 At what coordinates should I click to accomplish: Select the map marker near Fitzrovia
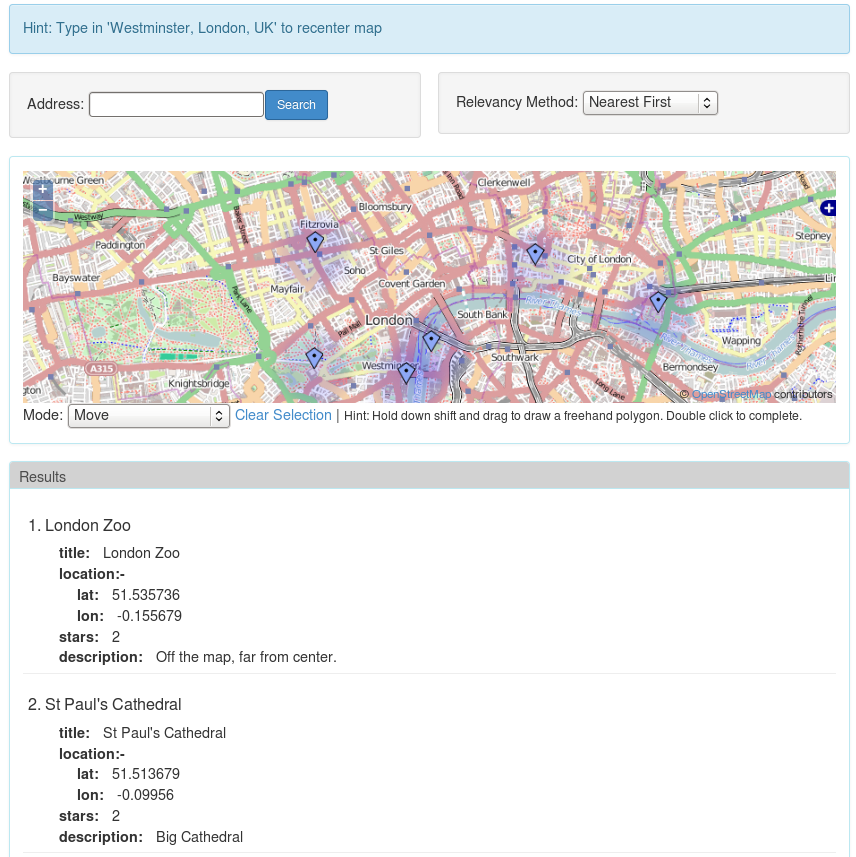(x=315, y=242)
